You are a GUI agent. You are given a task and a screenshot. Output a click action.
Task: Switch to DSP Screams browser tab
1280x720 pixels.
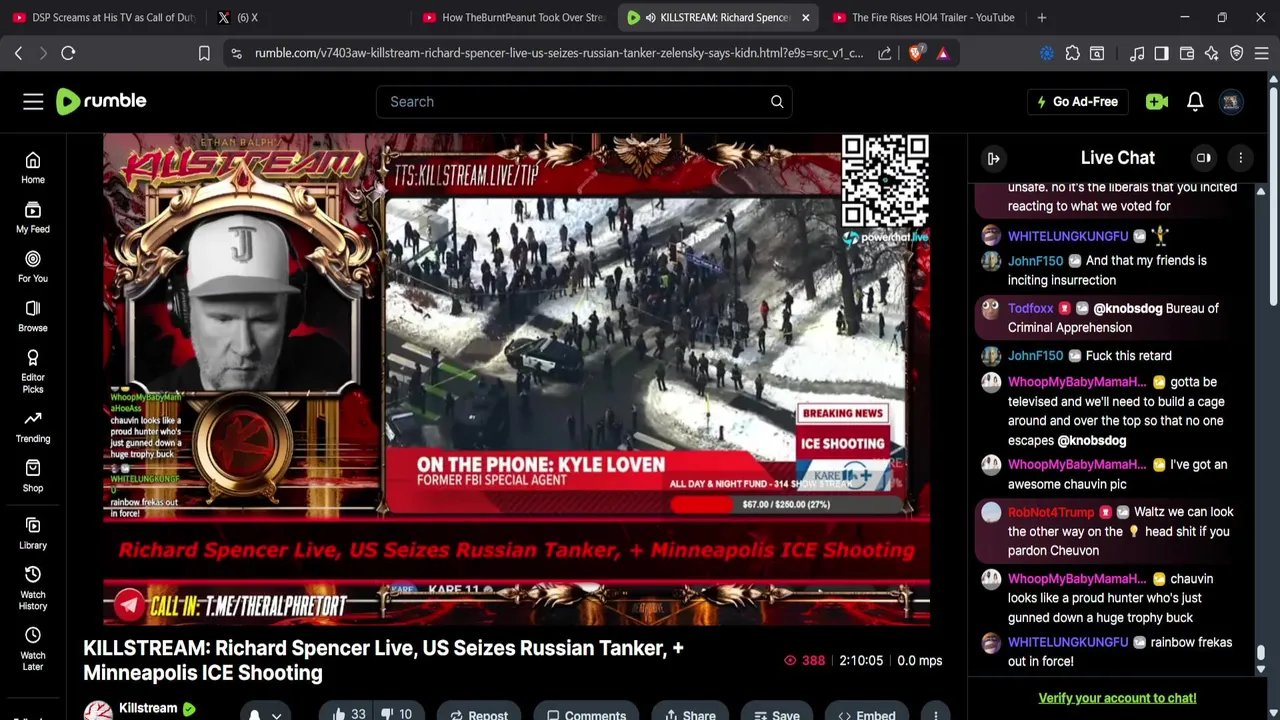106,17
